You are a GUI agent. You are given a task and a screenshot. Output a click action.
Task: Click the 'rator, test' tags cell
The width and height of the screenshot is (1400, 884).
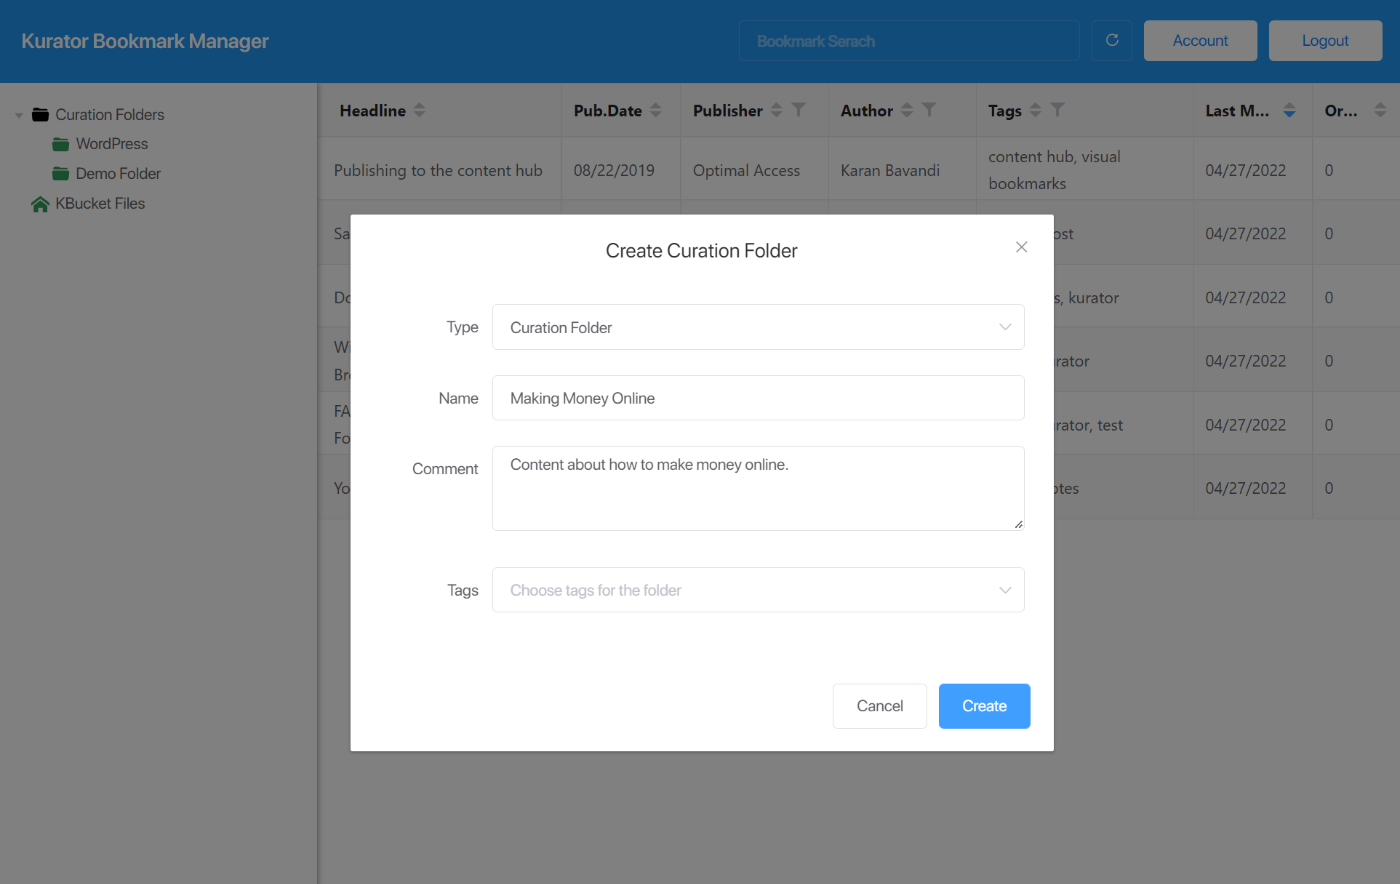1089,425
